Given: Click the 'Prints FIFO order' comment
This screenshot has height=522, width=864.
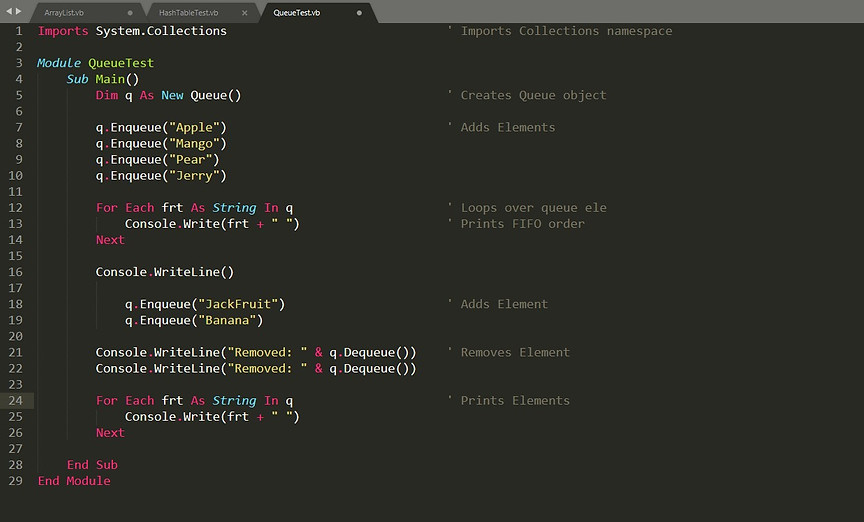Looking at the screenshot, I should tap(517, 224).
